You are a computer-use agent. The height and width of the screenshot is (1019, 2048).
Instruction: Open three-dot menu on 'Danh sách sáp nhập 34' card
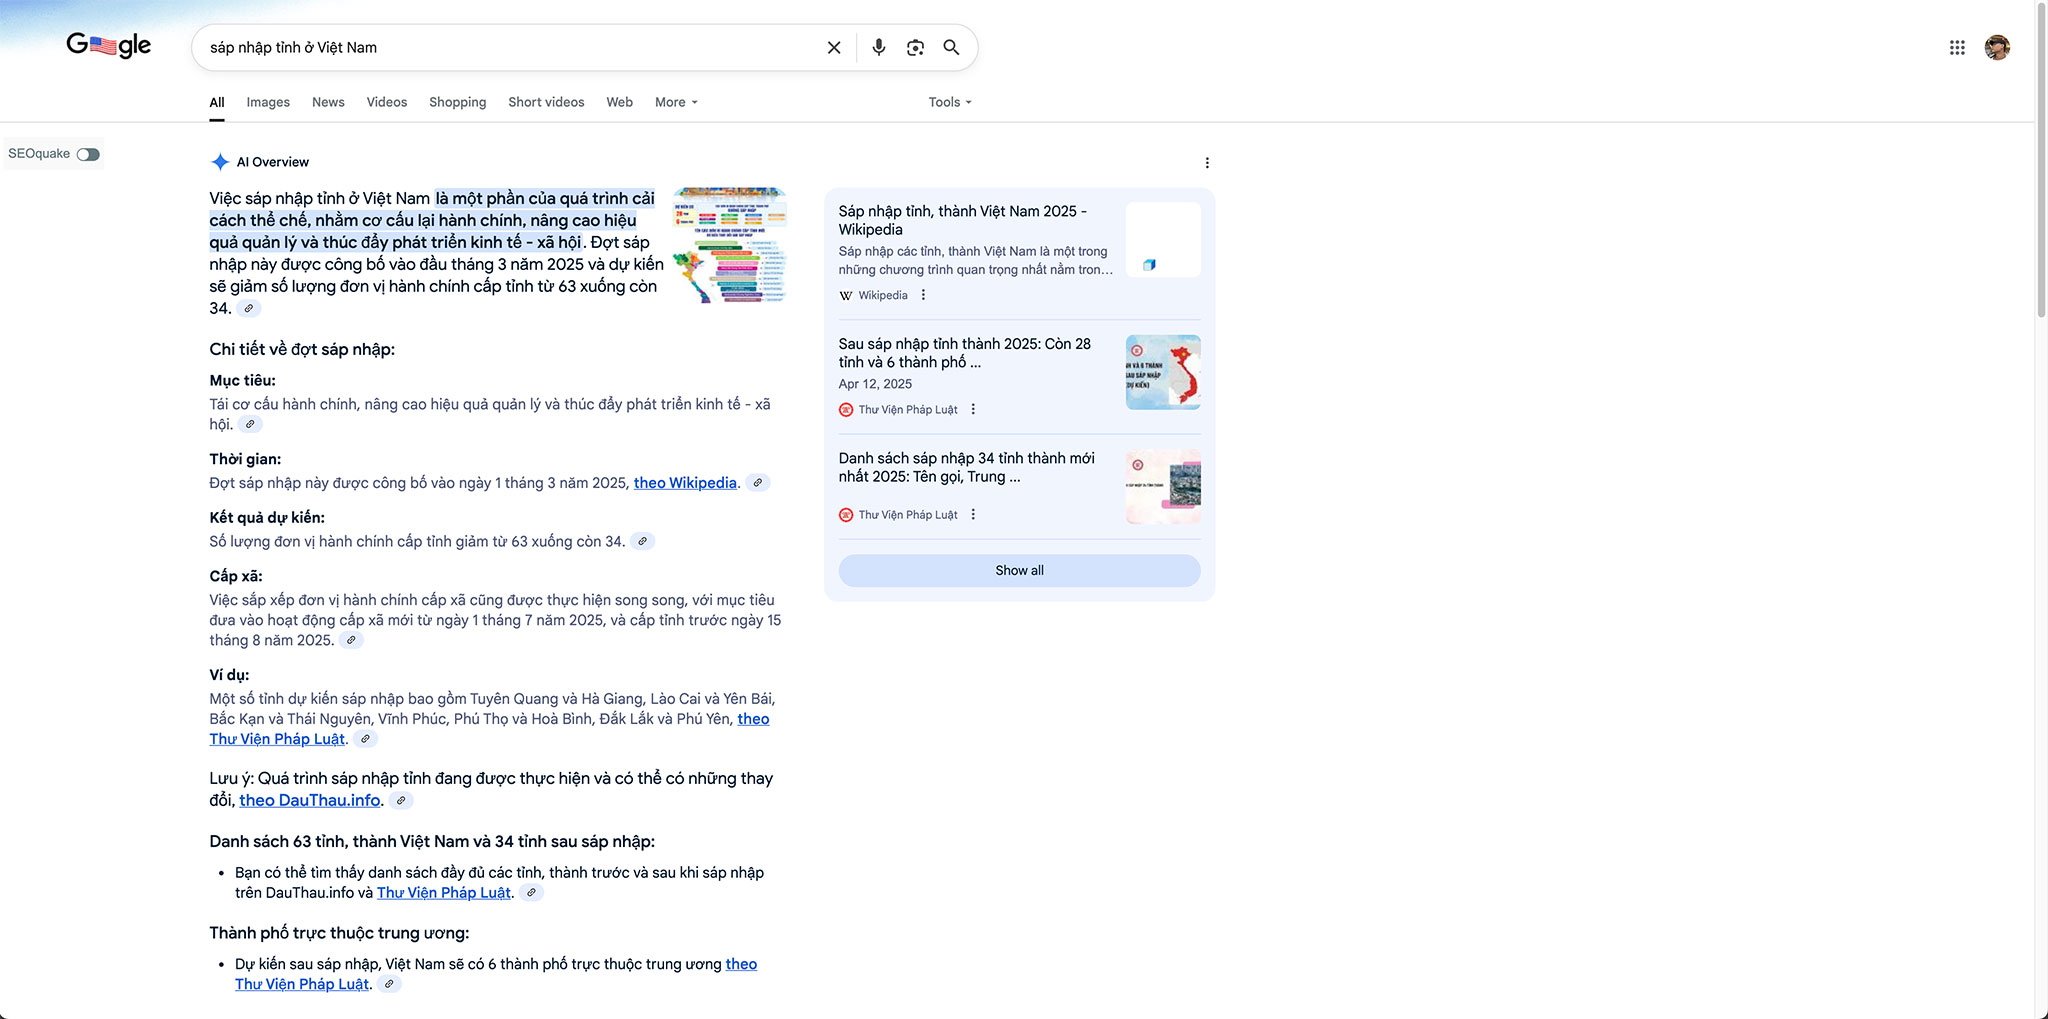coord(973,514)
